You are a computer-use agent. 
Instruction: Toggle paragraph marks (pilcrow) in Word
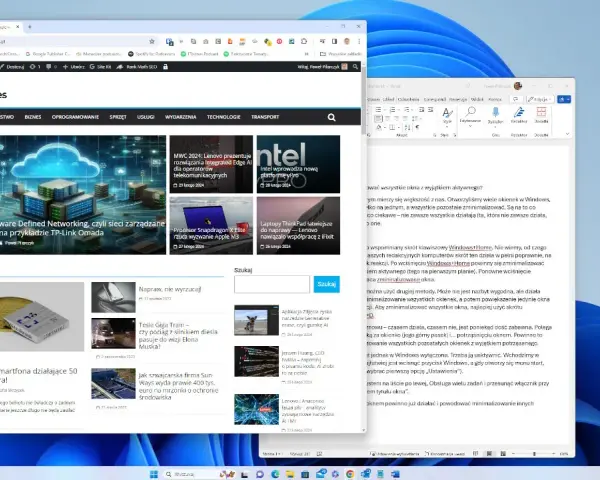(417, 127)
